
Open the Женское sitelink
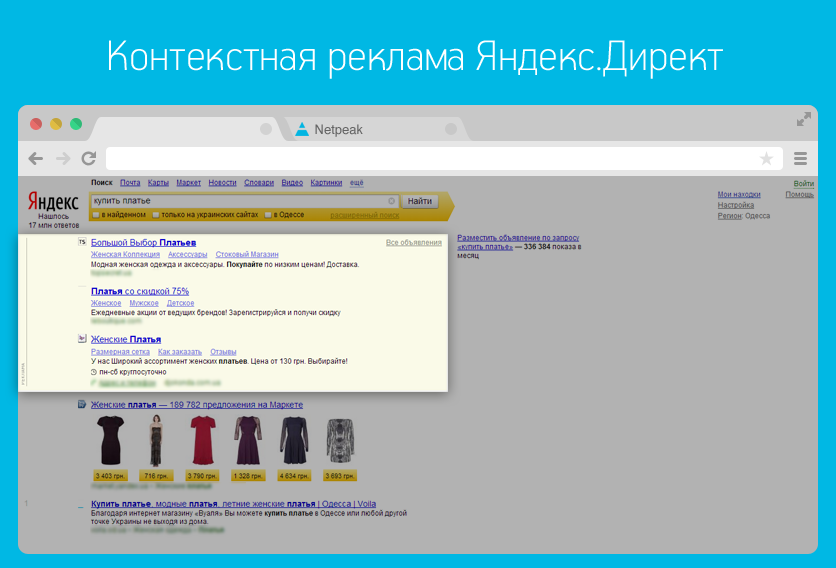[106, 303]
